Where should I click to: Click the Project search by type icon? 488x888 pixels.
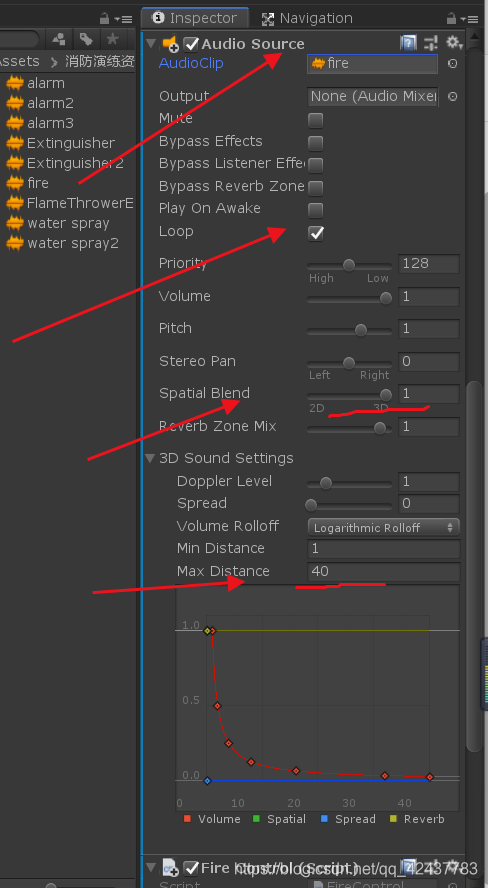coord(59,39)
